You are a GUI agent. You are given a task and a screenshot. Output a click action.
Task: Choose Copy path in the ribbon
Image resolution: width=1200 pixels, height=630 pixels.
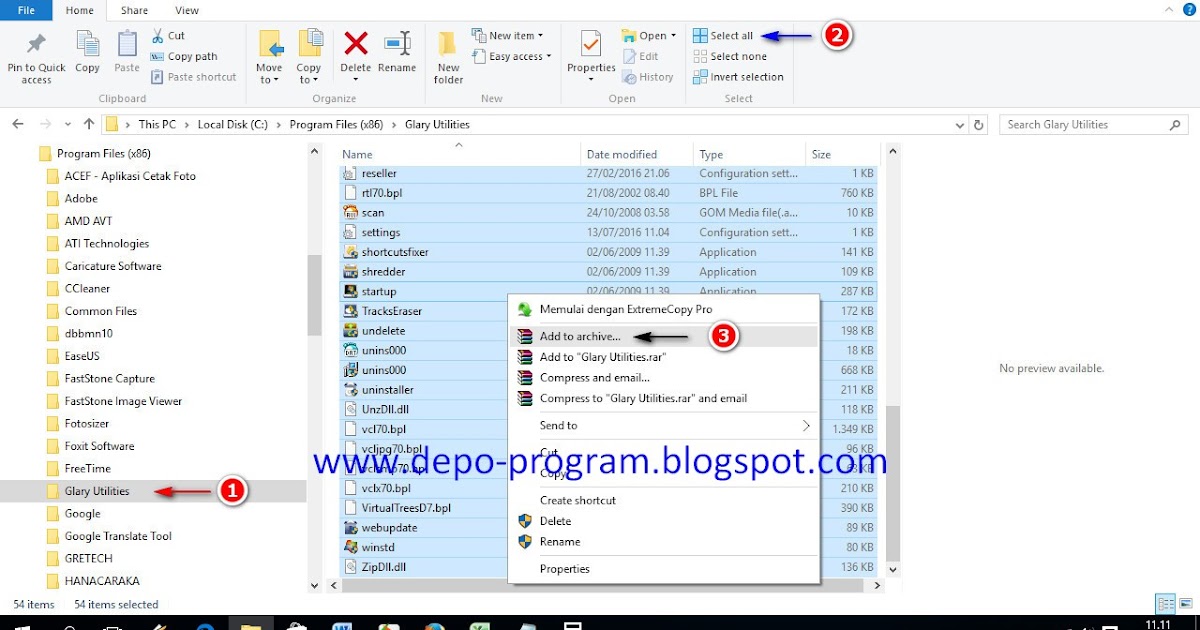[184, 56]
